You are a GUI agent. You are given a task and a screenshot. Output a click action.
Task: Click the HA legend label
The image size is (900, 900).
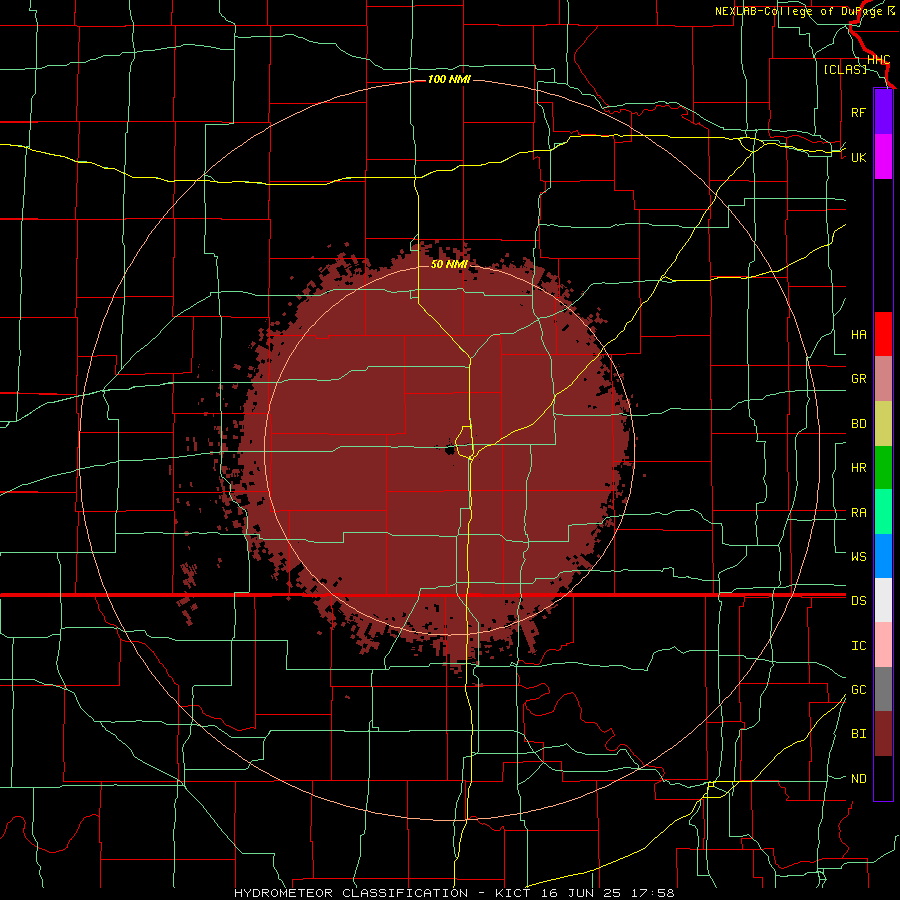tap(858, 334)
